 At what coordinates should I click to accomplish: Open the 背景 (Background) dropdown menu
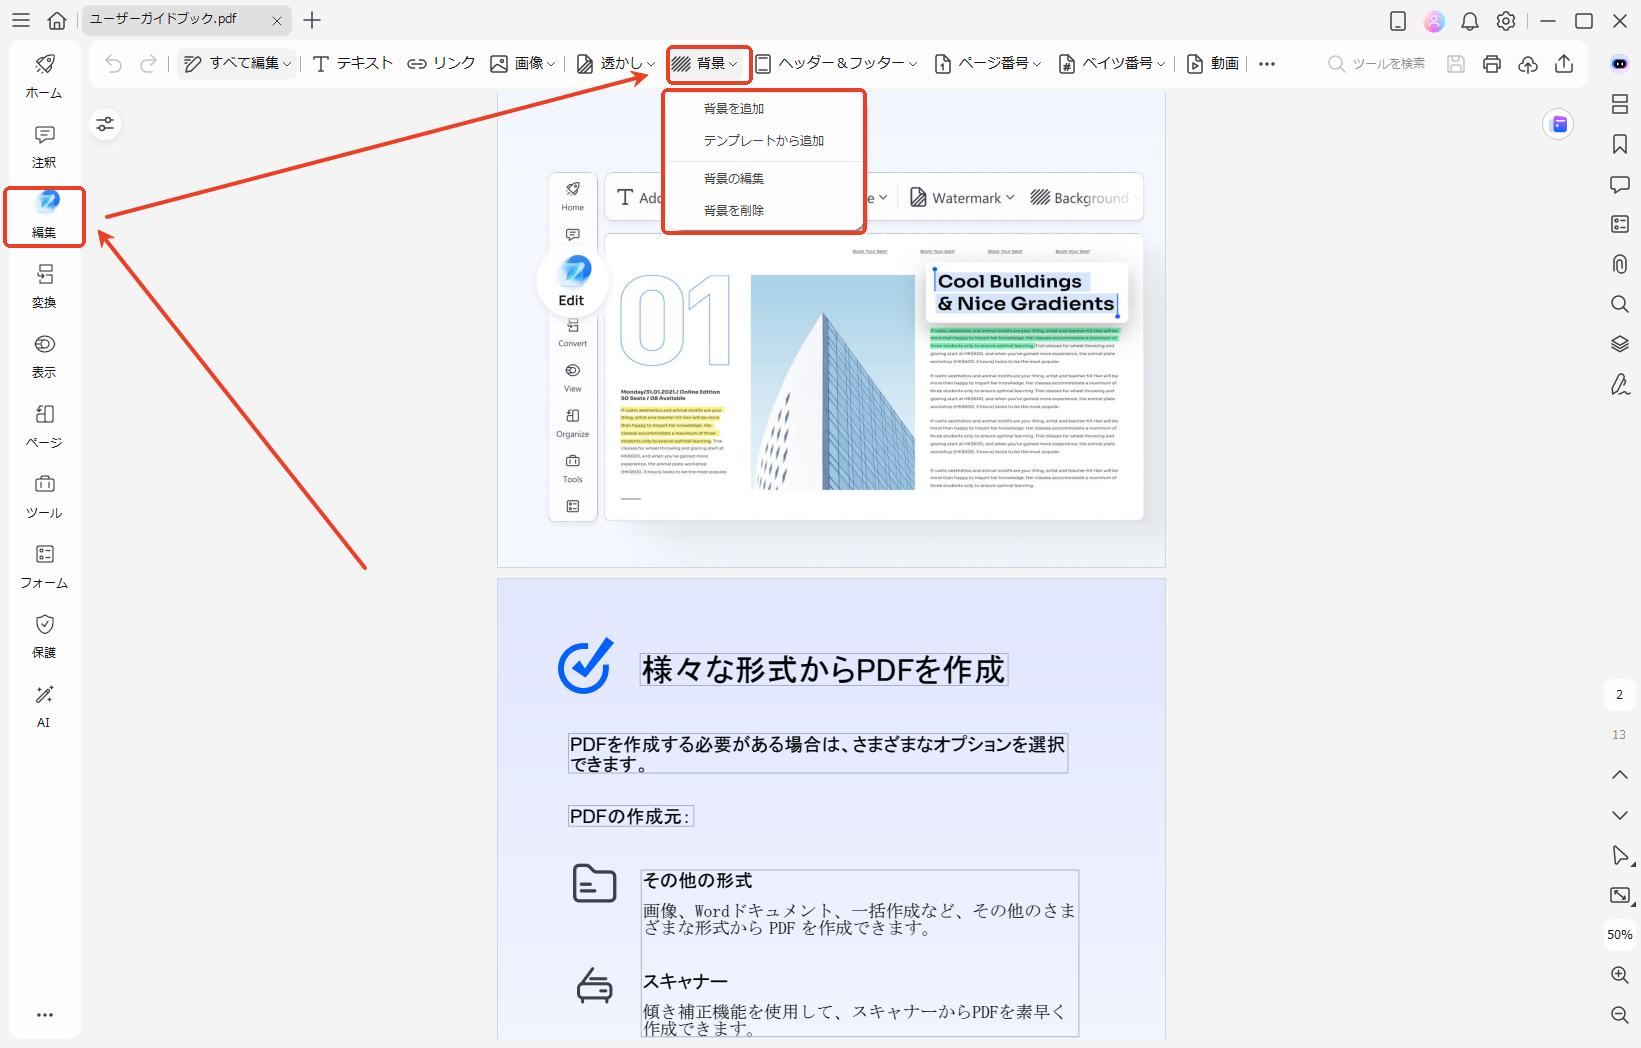[x=708, y=63]
